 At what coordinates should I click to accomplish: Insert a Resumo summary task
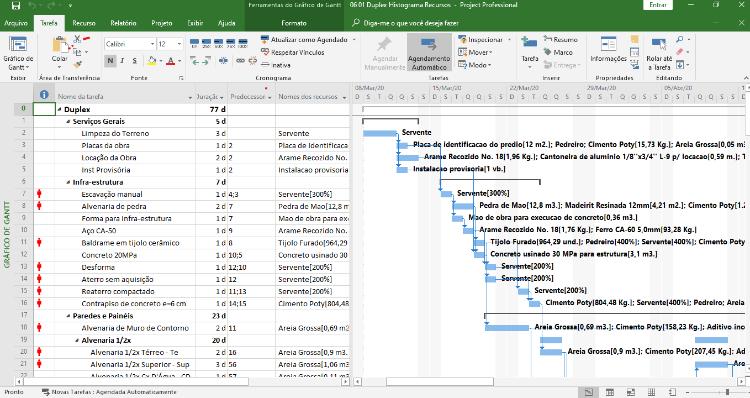(561, 40)
